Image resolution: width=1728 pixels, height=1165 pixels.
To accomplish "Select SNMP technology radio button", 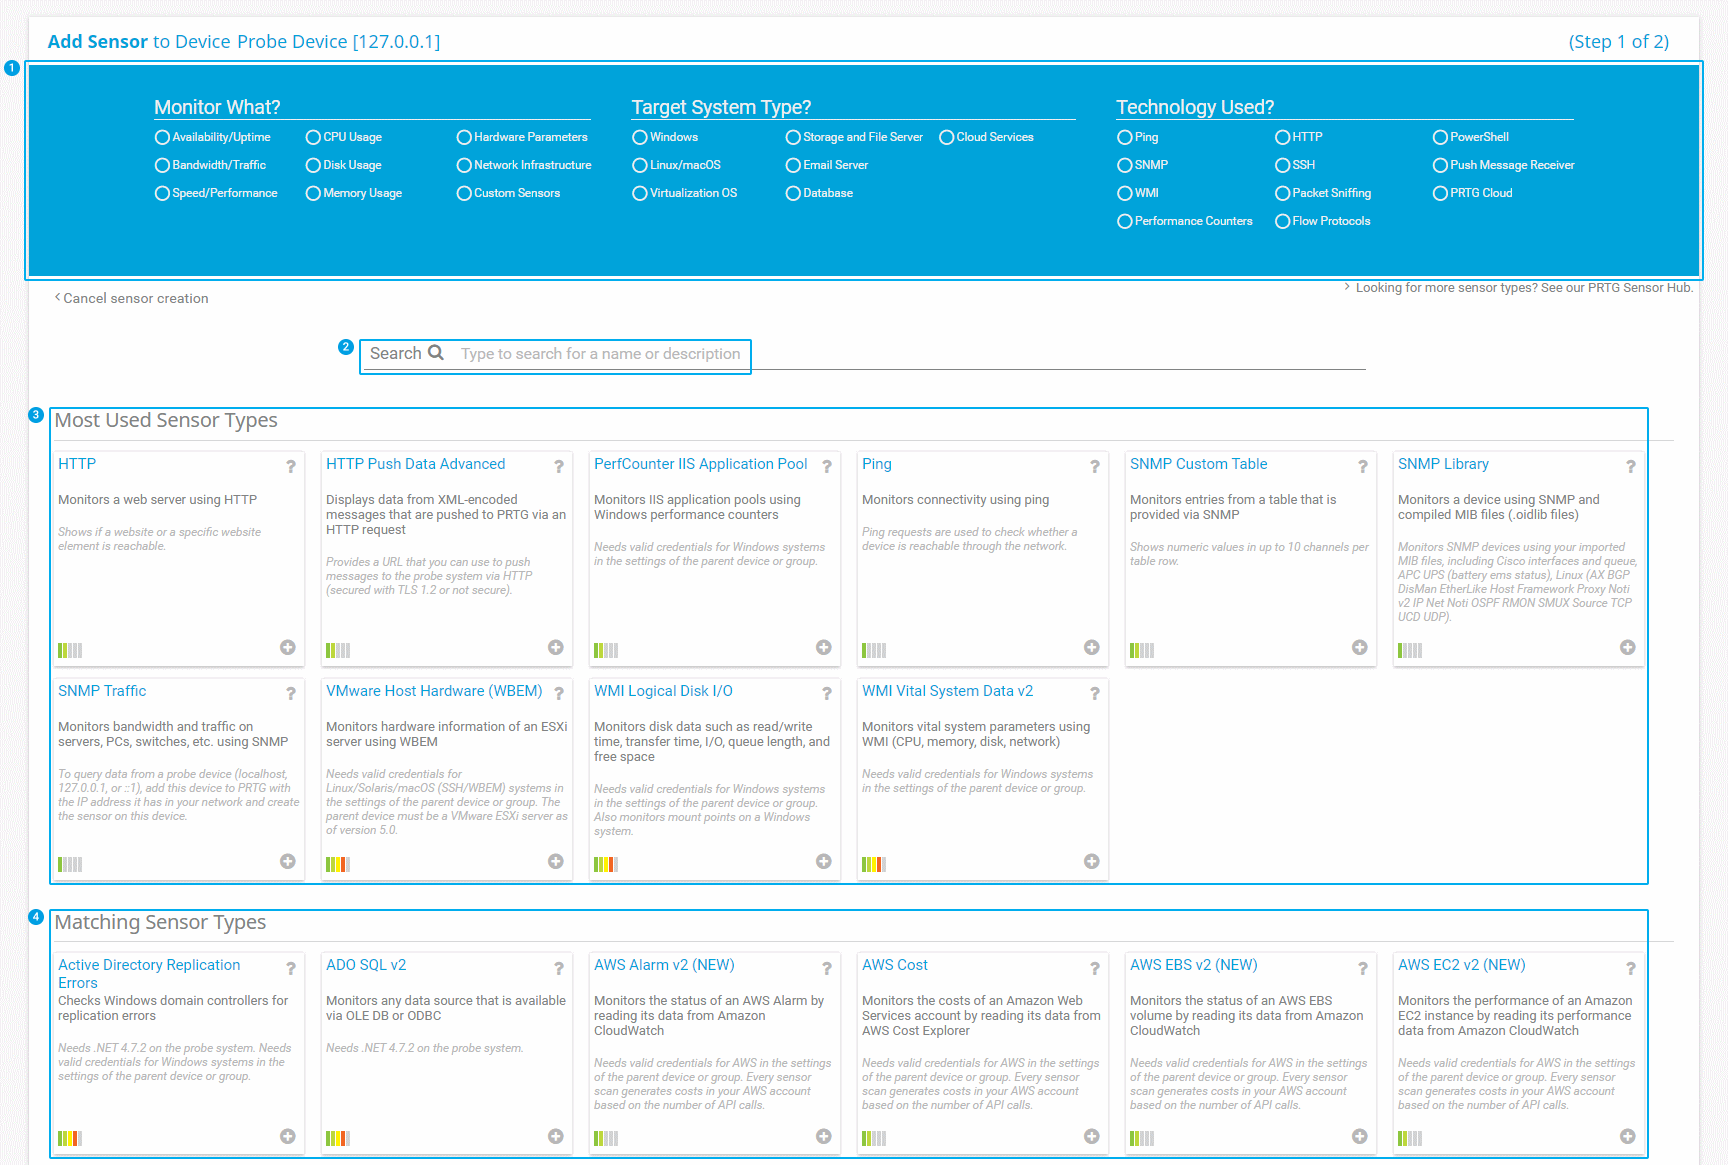I will 1125,165.
